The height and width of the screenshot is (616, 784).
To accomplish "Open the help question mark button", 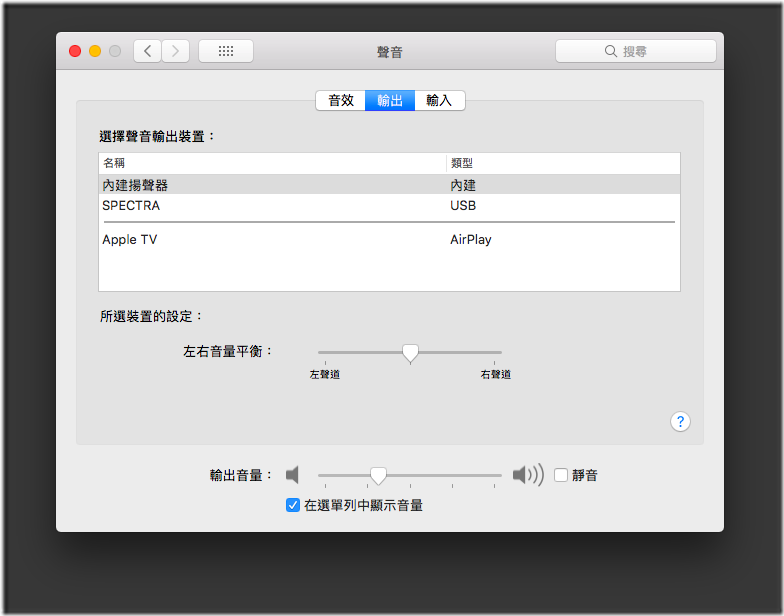I will (680, 421).
